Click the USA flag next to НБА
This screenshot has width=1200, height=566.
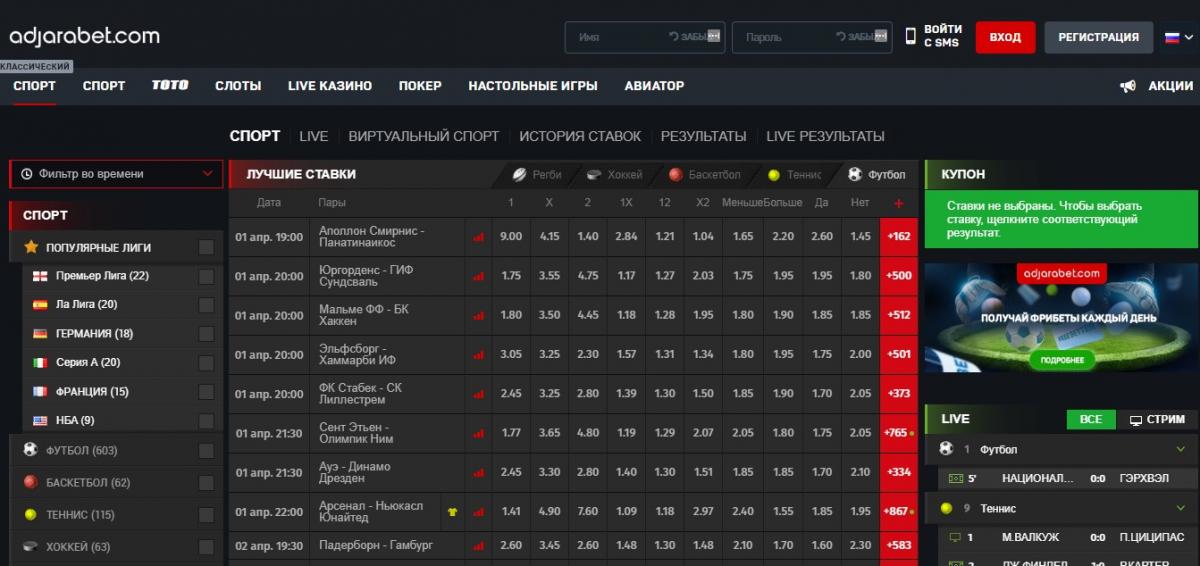(x=40, y=421)
